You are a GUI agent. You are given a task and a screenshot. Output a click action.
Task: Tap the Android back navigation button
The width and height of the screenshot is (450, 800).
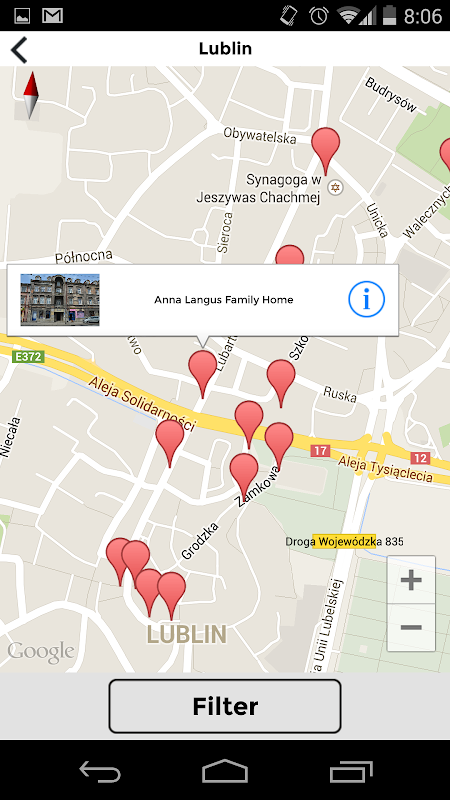click(x=100, y=771)
